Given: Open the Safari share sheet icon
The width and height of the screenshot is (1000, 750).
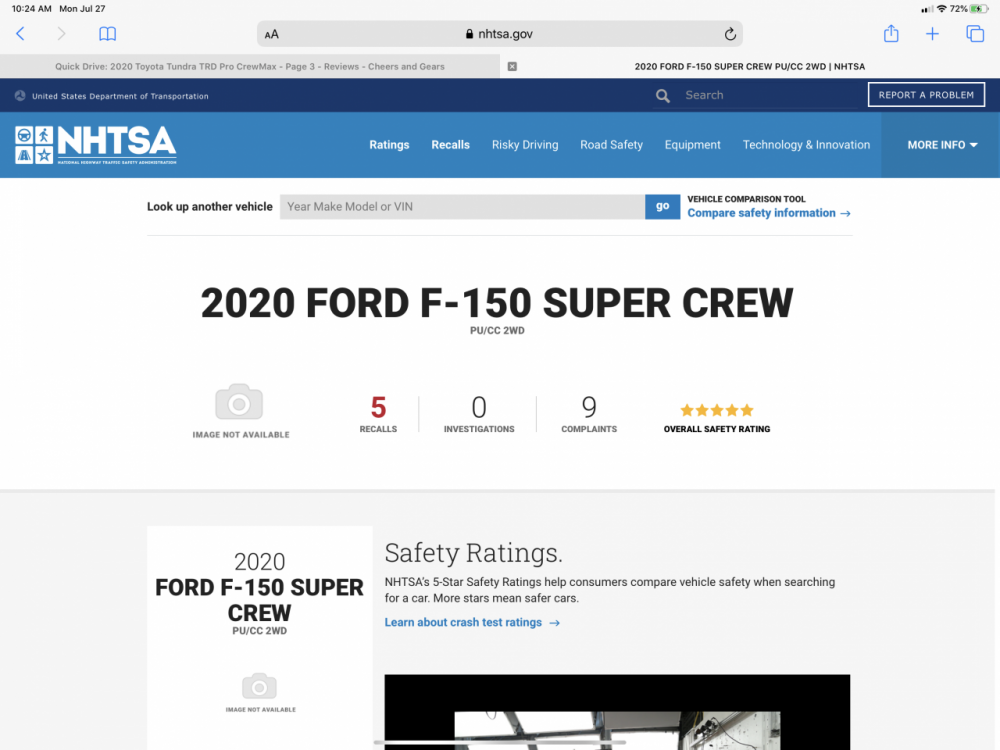Looking at the screenshot, I should (x=891, y=34).
